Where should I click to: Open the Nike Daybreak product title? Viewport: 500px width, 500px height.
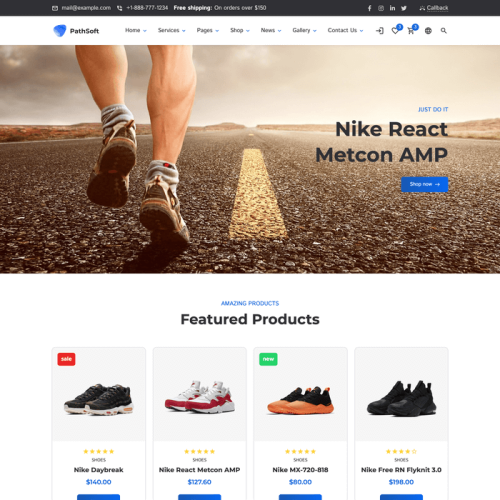(99, 470)
